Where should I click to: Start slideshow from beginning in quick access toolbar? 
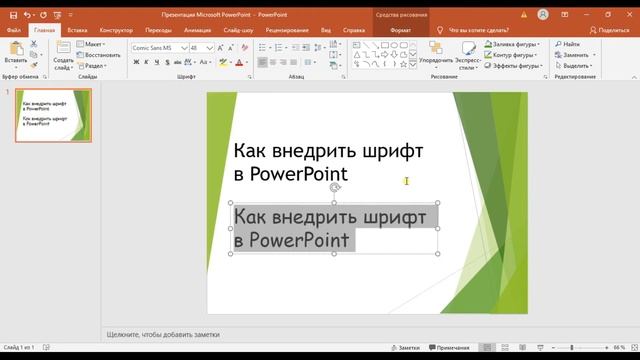point(57,15)
